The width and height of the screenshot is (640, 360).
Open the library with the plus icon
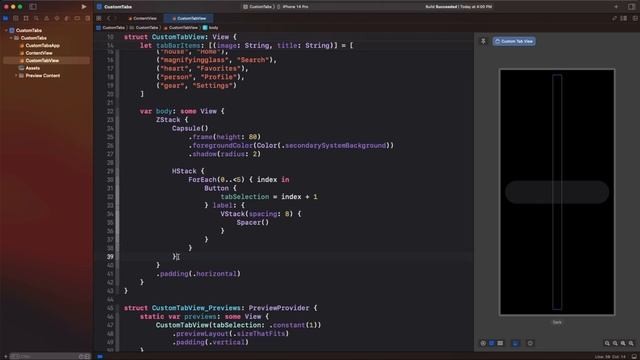pyautogui.click(x=616, y=7)
